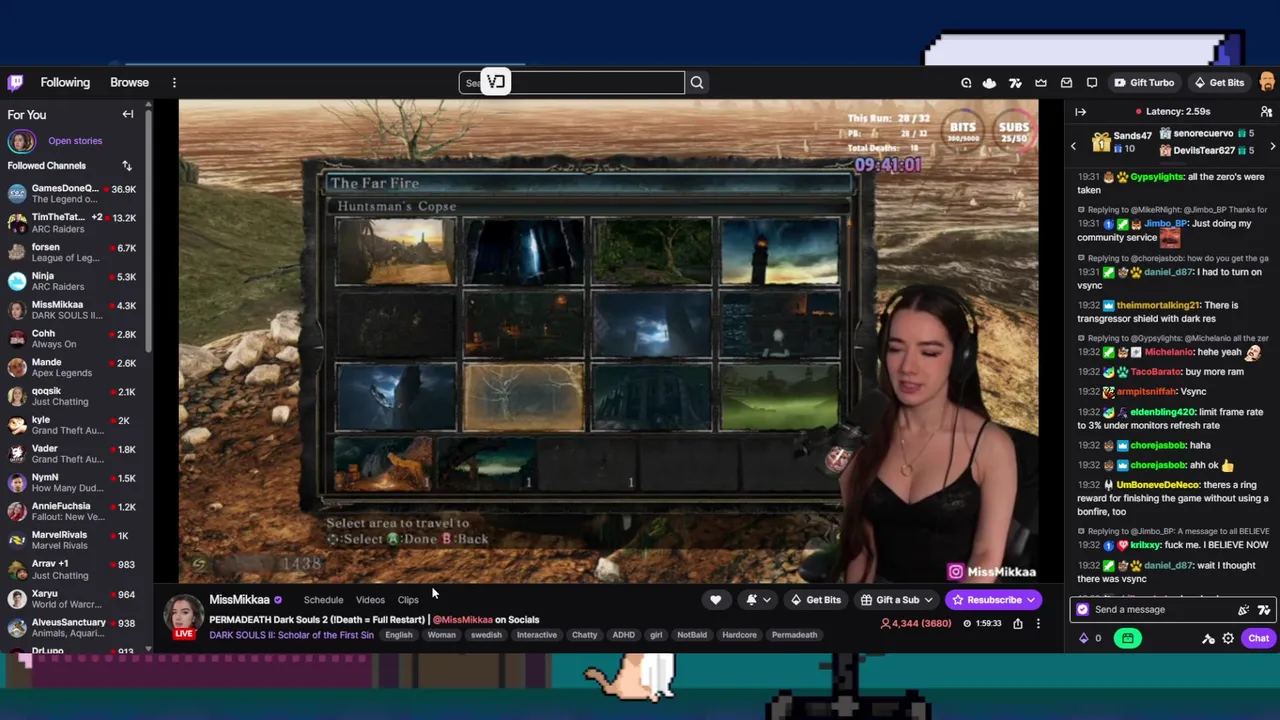Click the search input field

572,83
